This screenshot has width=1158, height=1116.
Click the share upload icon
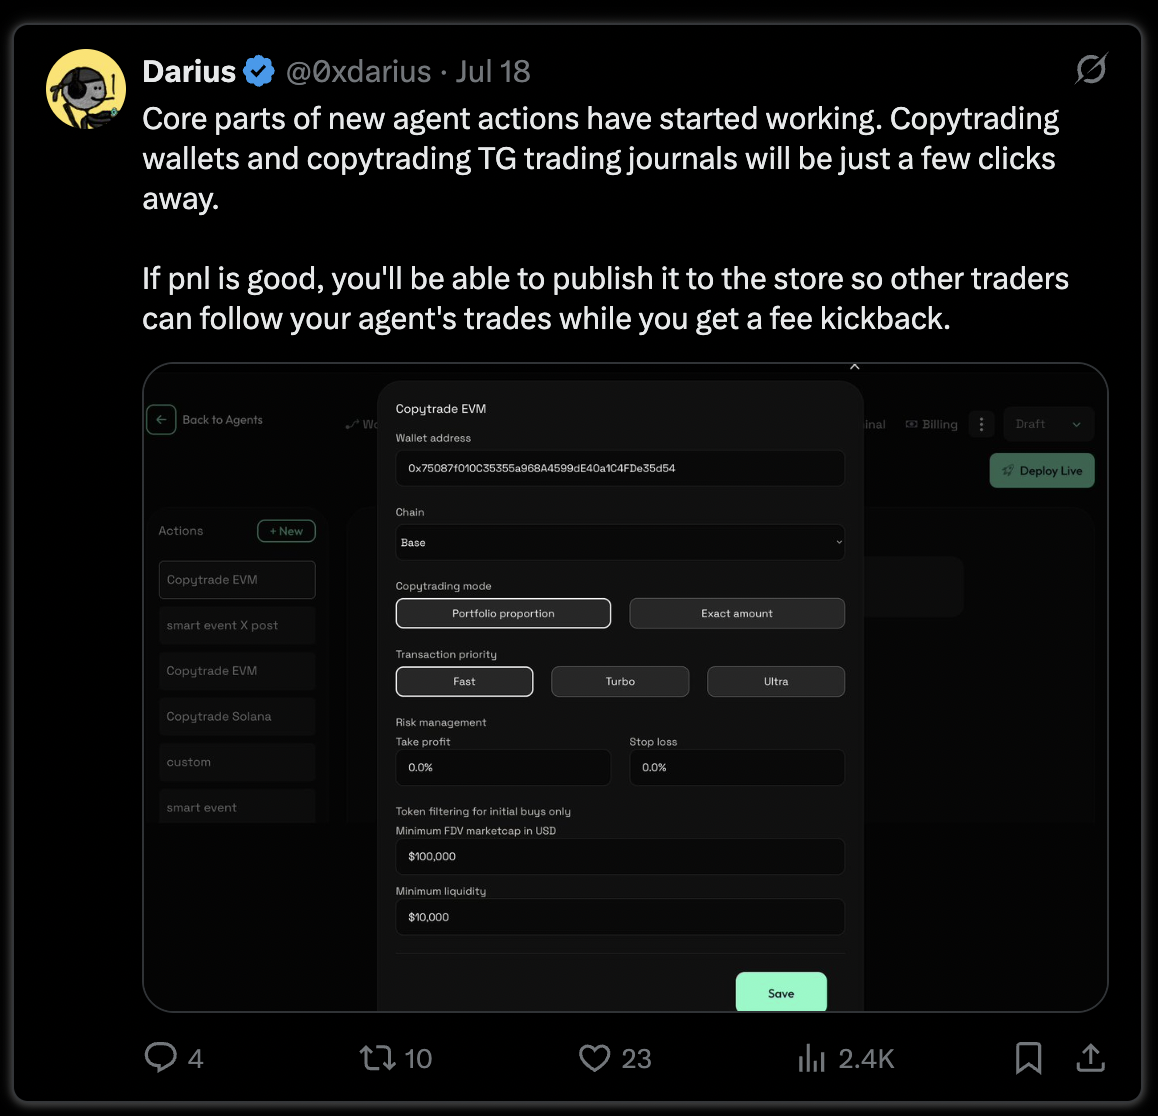[1090, 1058]
